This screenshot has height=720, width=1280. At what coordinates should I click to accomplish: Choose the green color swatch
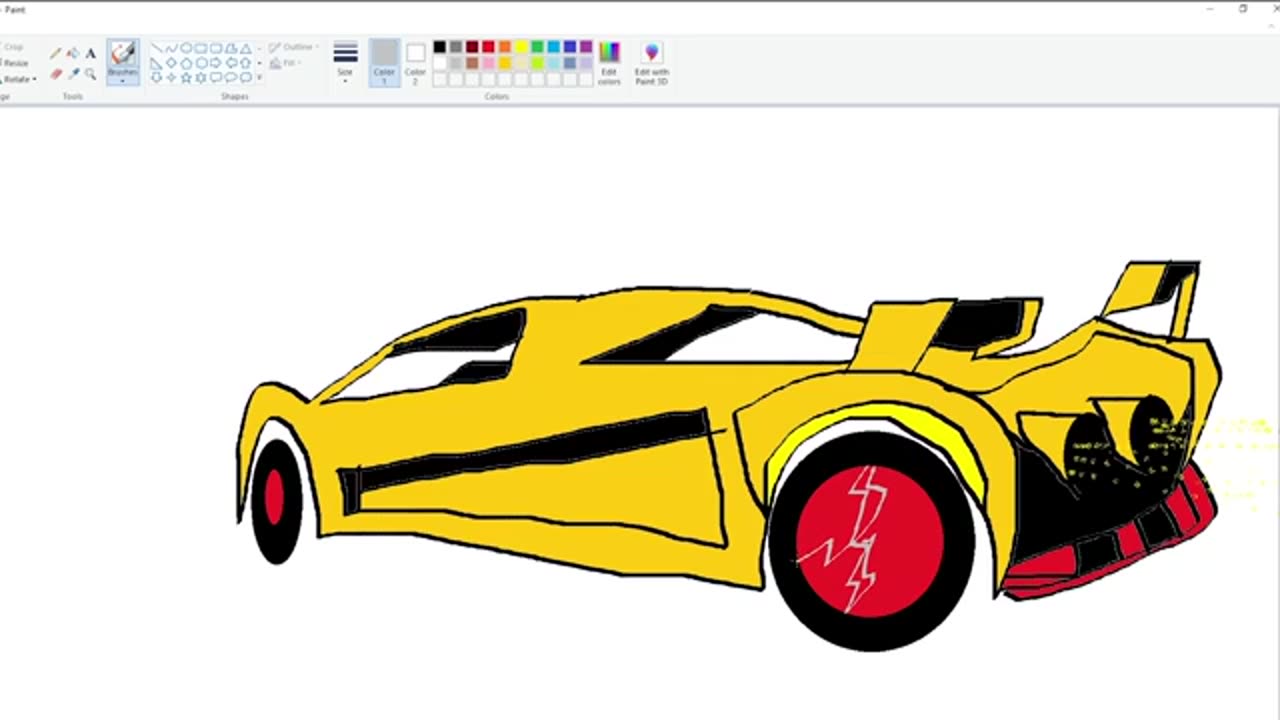point(537,47)
